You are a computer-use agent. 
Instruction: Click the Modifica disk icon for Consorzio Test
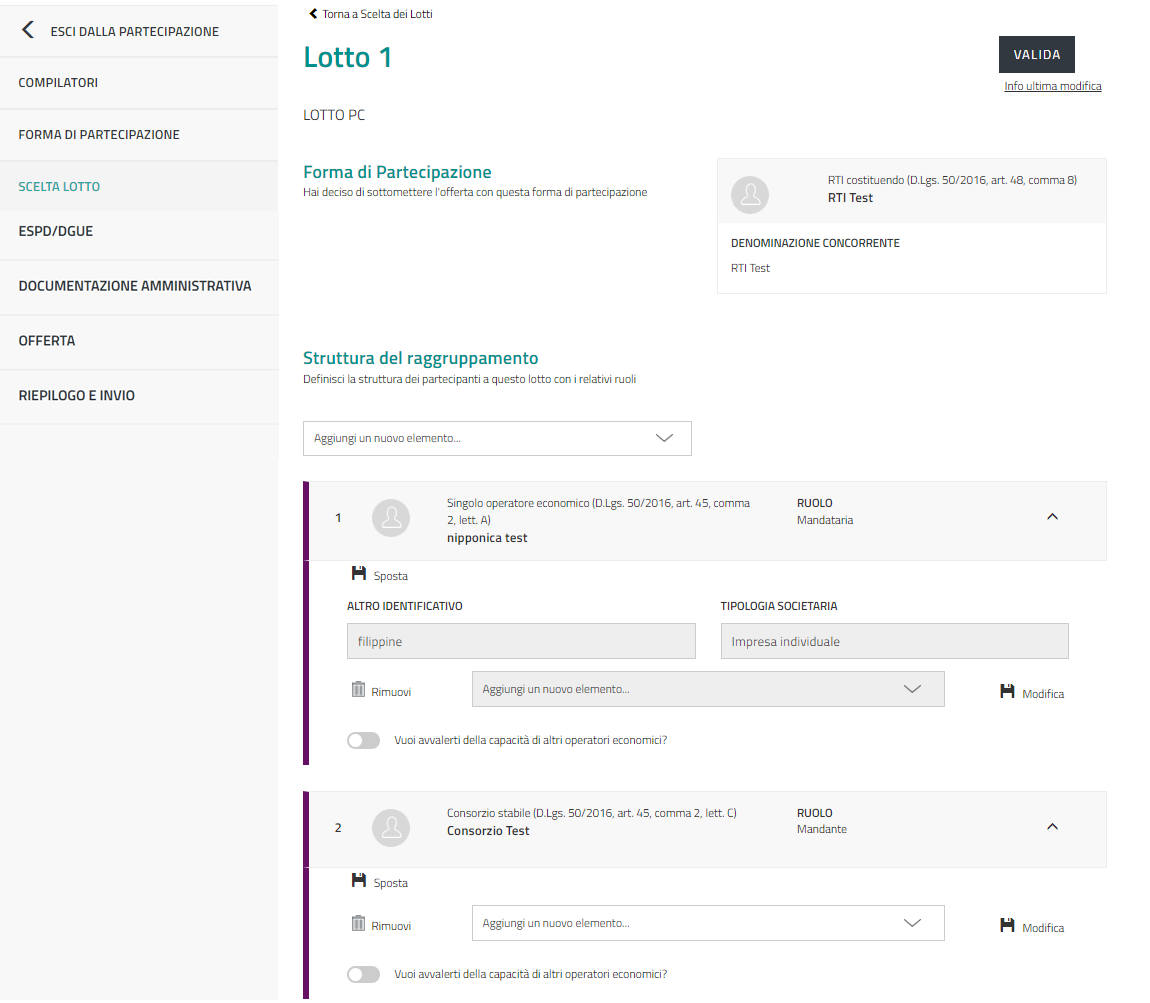tap(1007, 926)
